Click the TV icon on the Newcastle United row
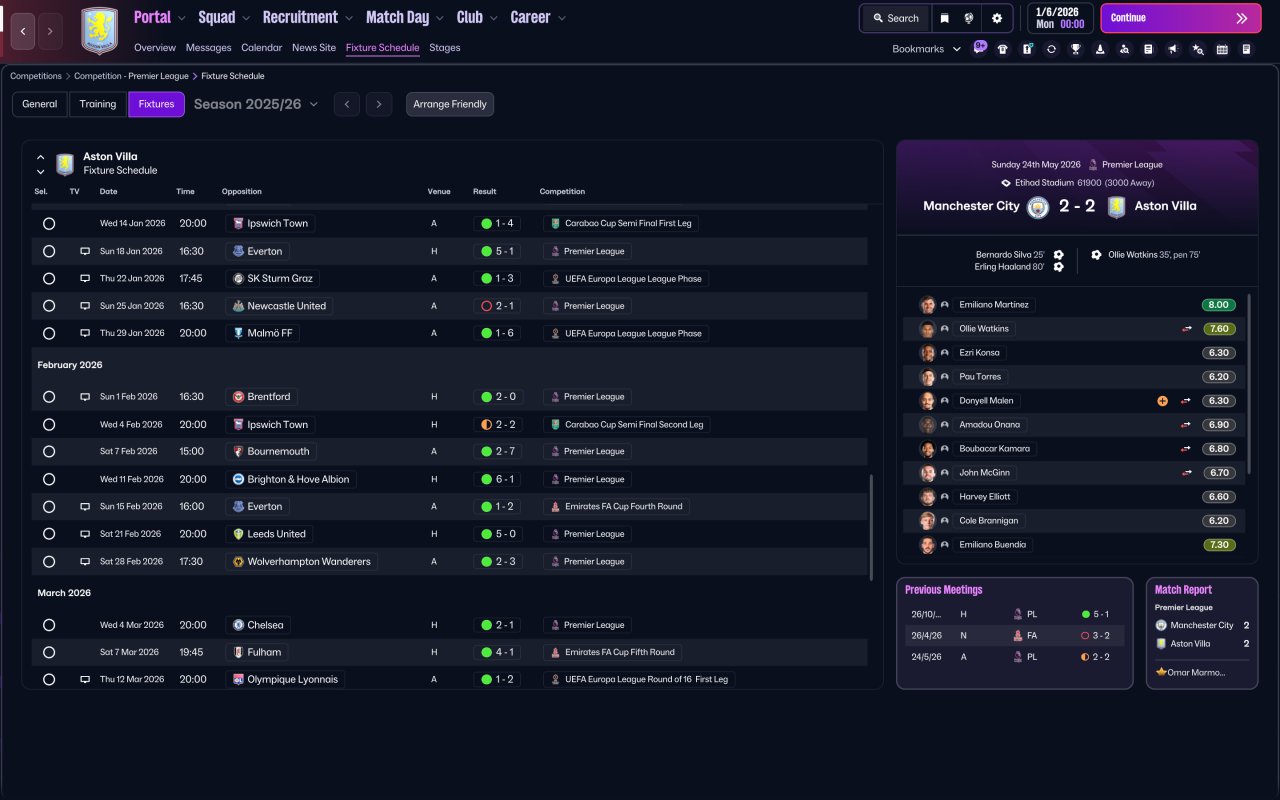 85,306
